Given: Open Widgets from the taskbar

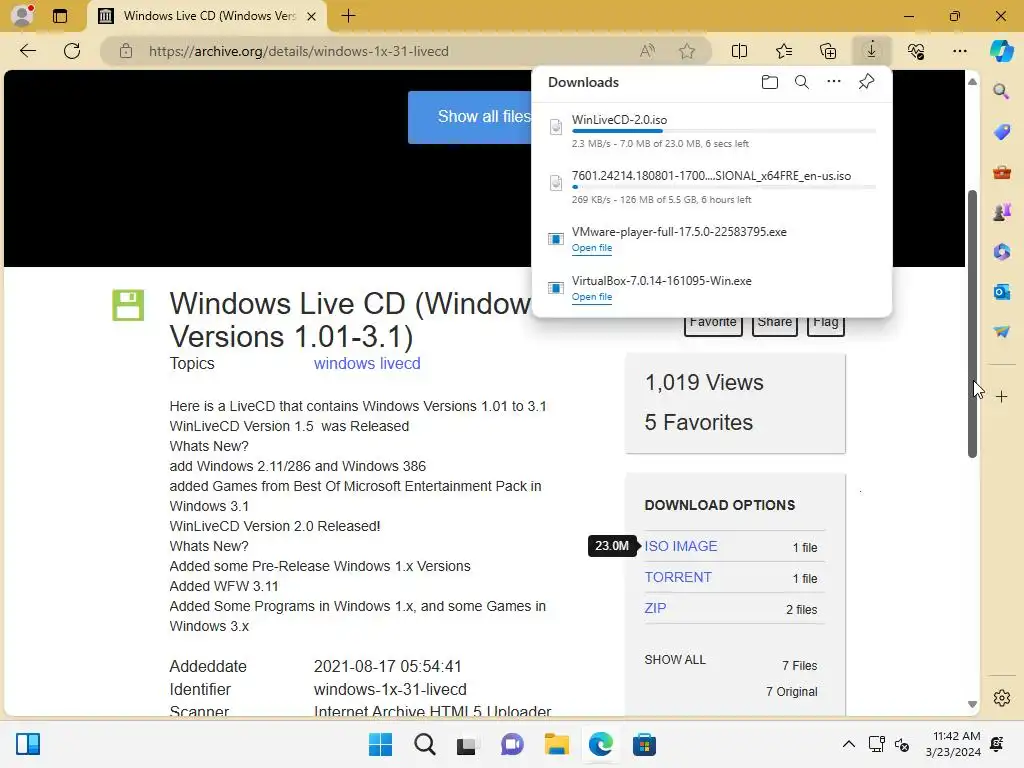Looking at the screenshot, I should 28,744.
